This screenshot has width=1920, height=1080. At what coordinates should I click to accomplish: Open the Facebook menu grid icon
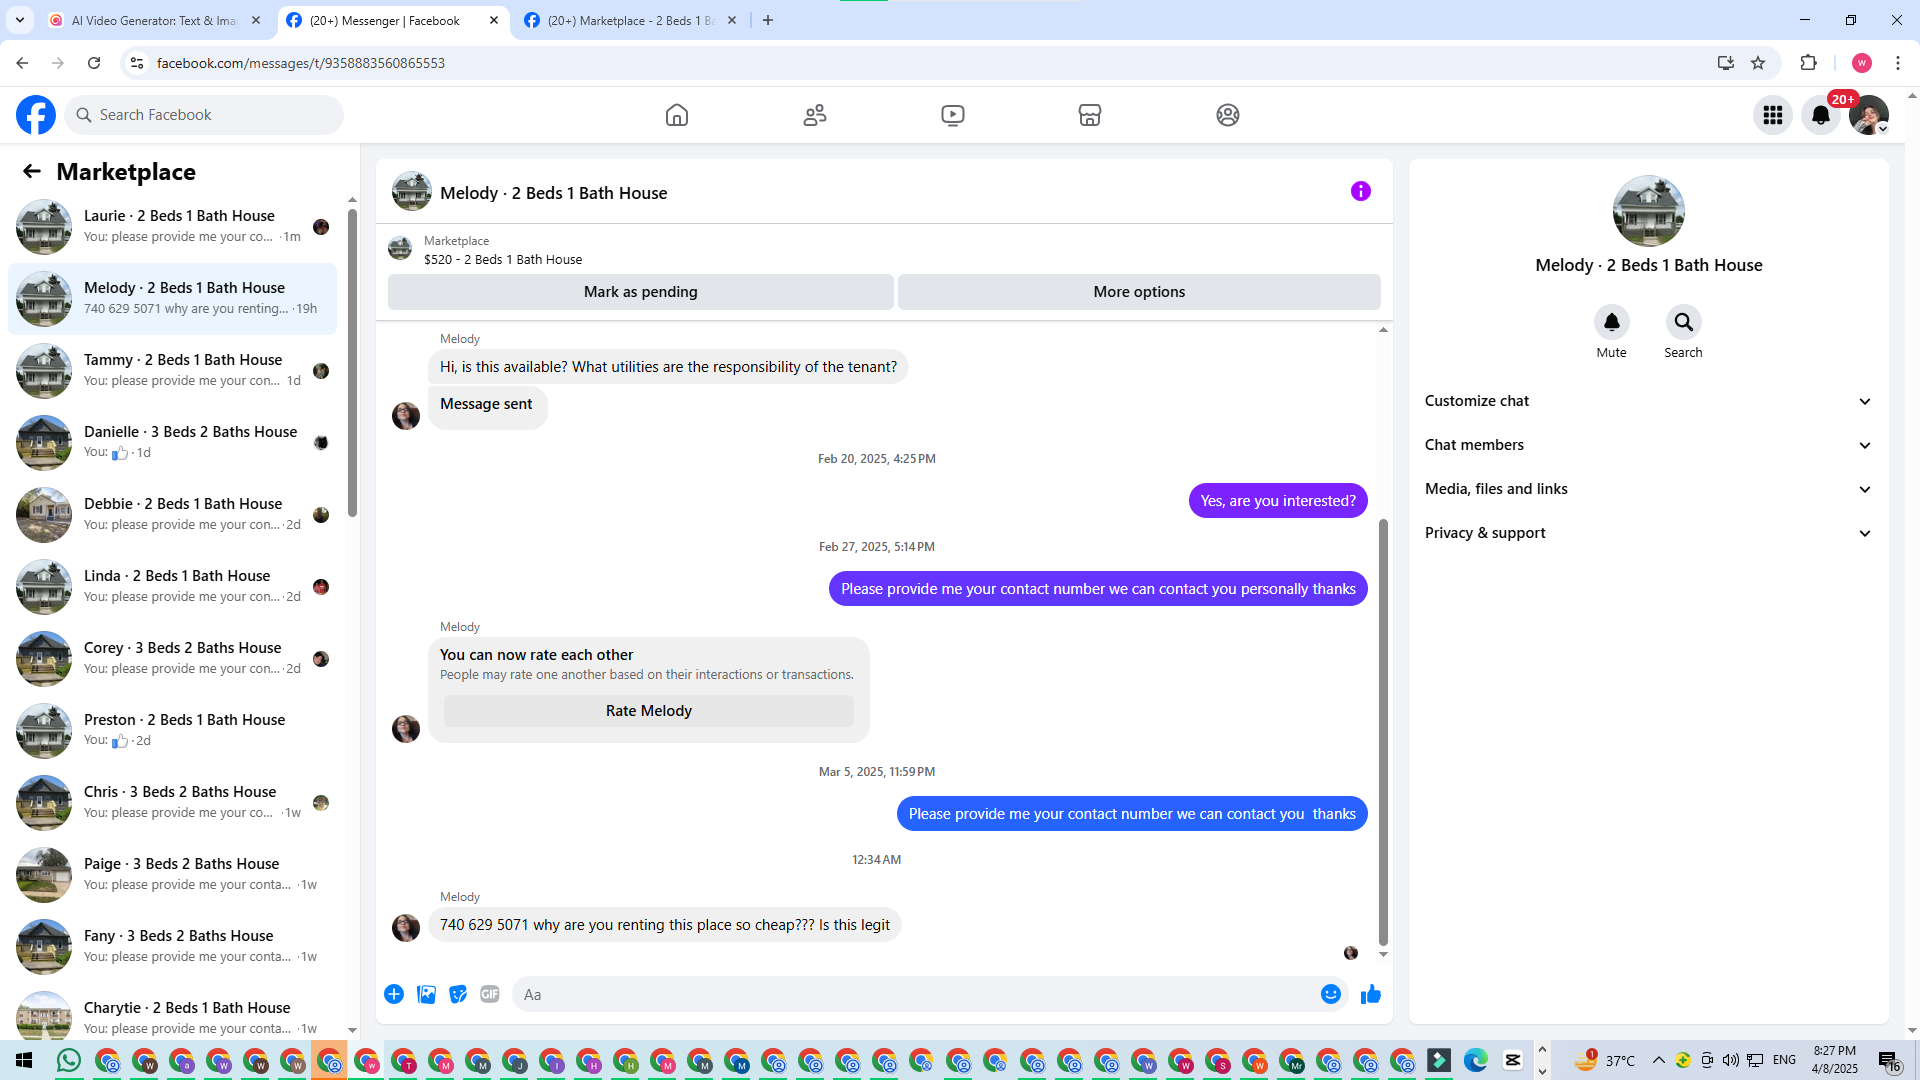pos(1772,115)
